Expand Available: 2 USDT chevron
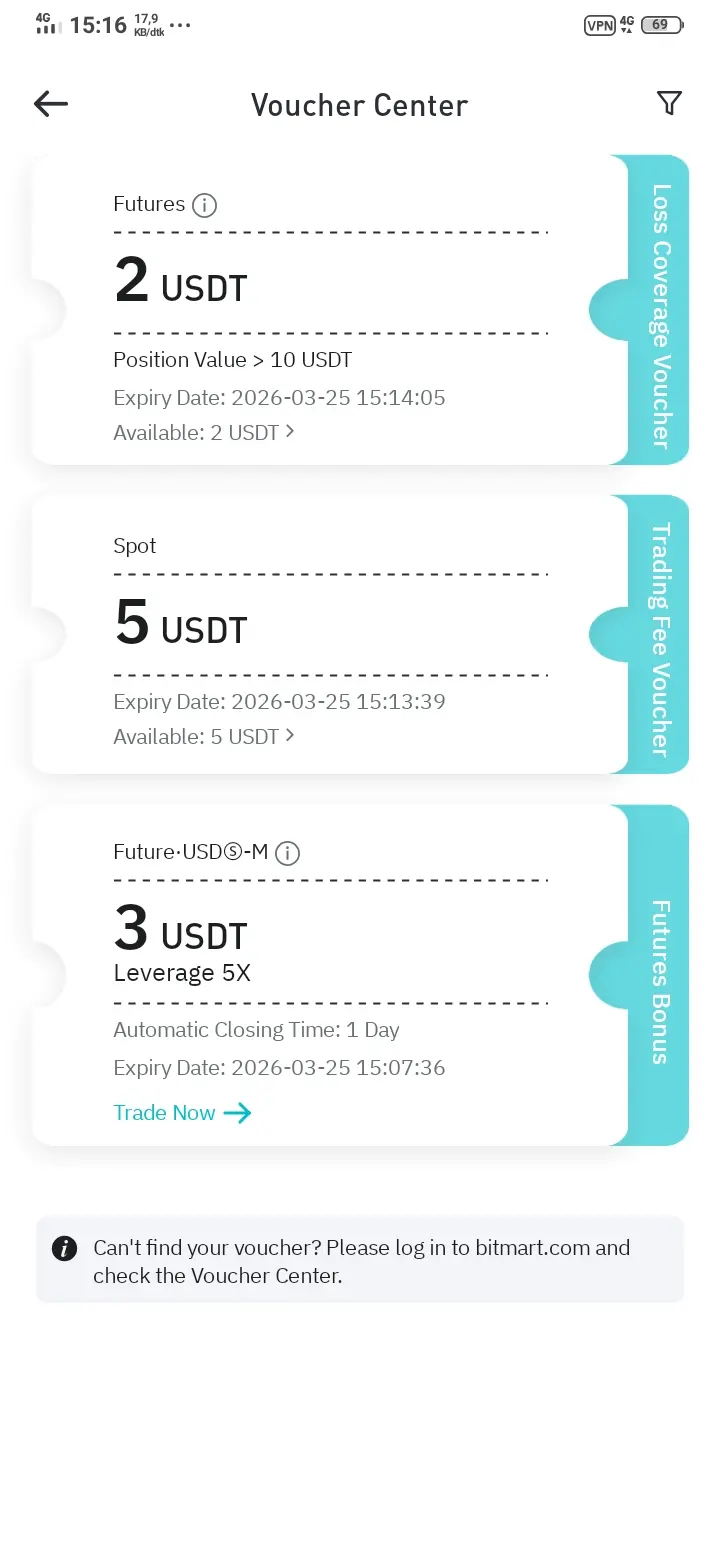The height and width of the screenshot is (1544, 720). [x=290, y=432]
